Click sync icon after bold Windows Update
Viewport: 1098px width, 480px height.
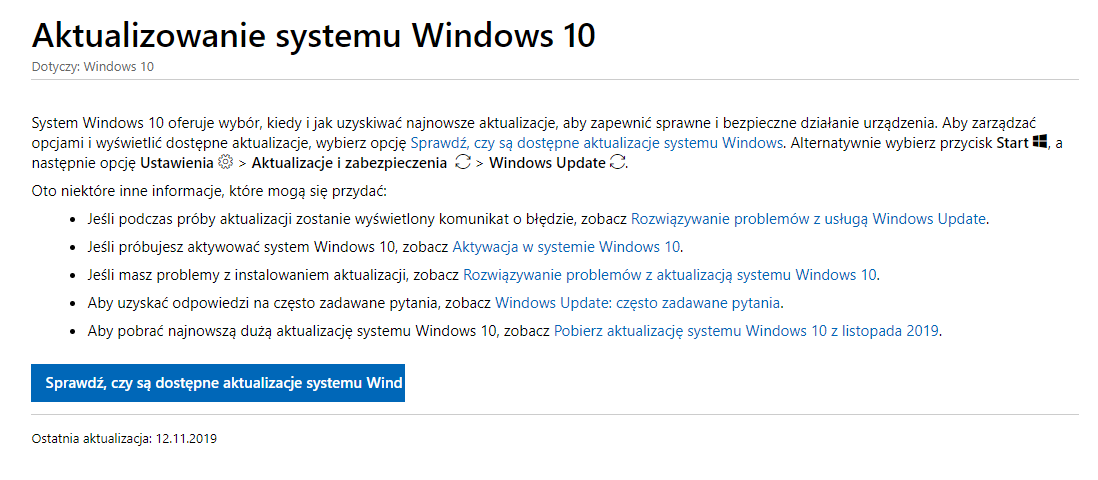[x=616, y=163]
